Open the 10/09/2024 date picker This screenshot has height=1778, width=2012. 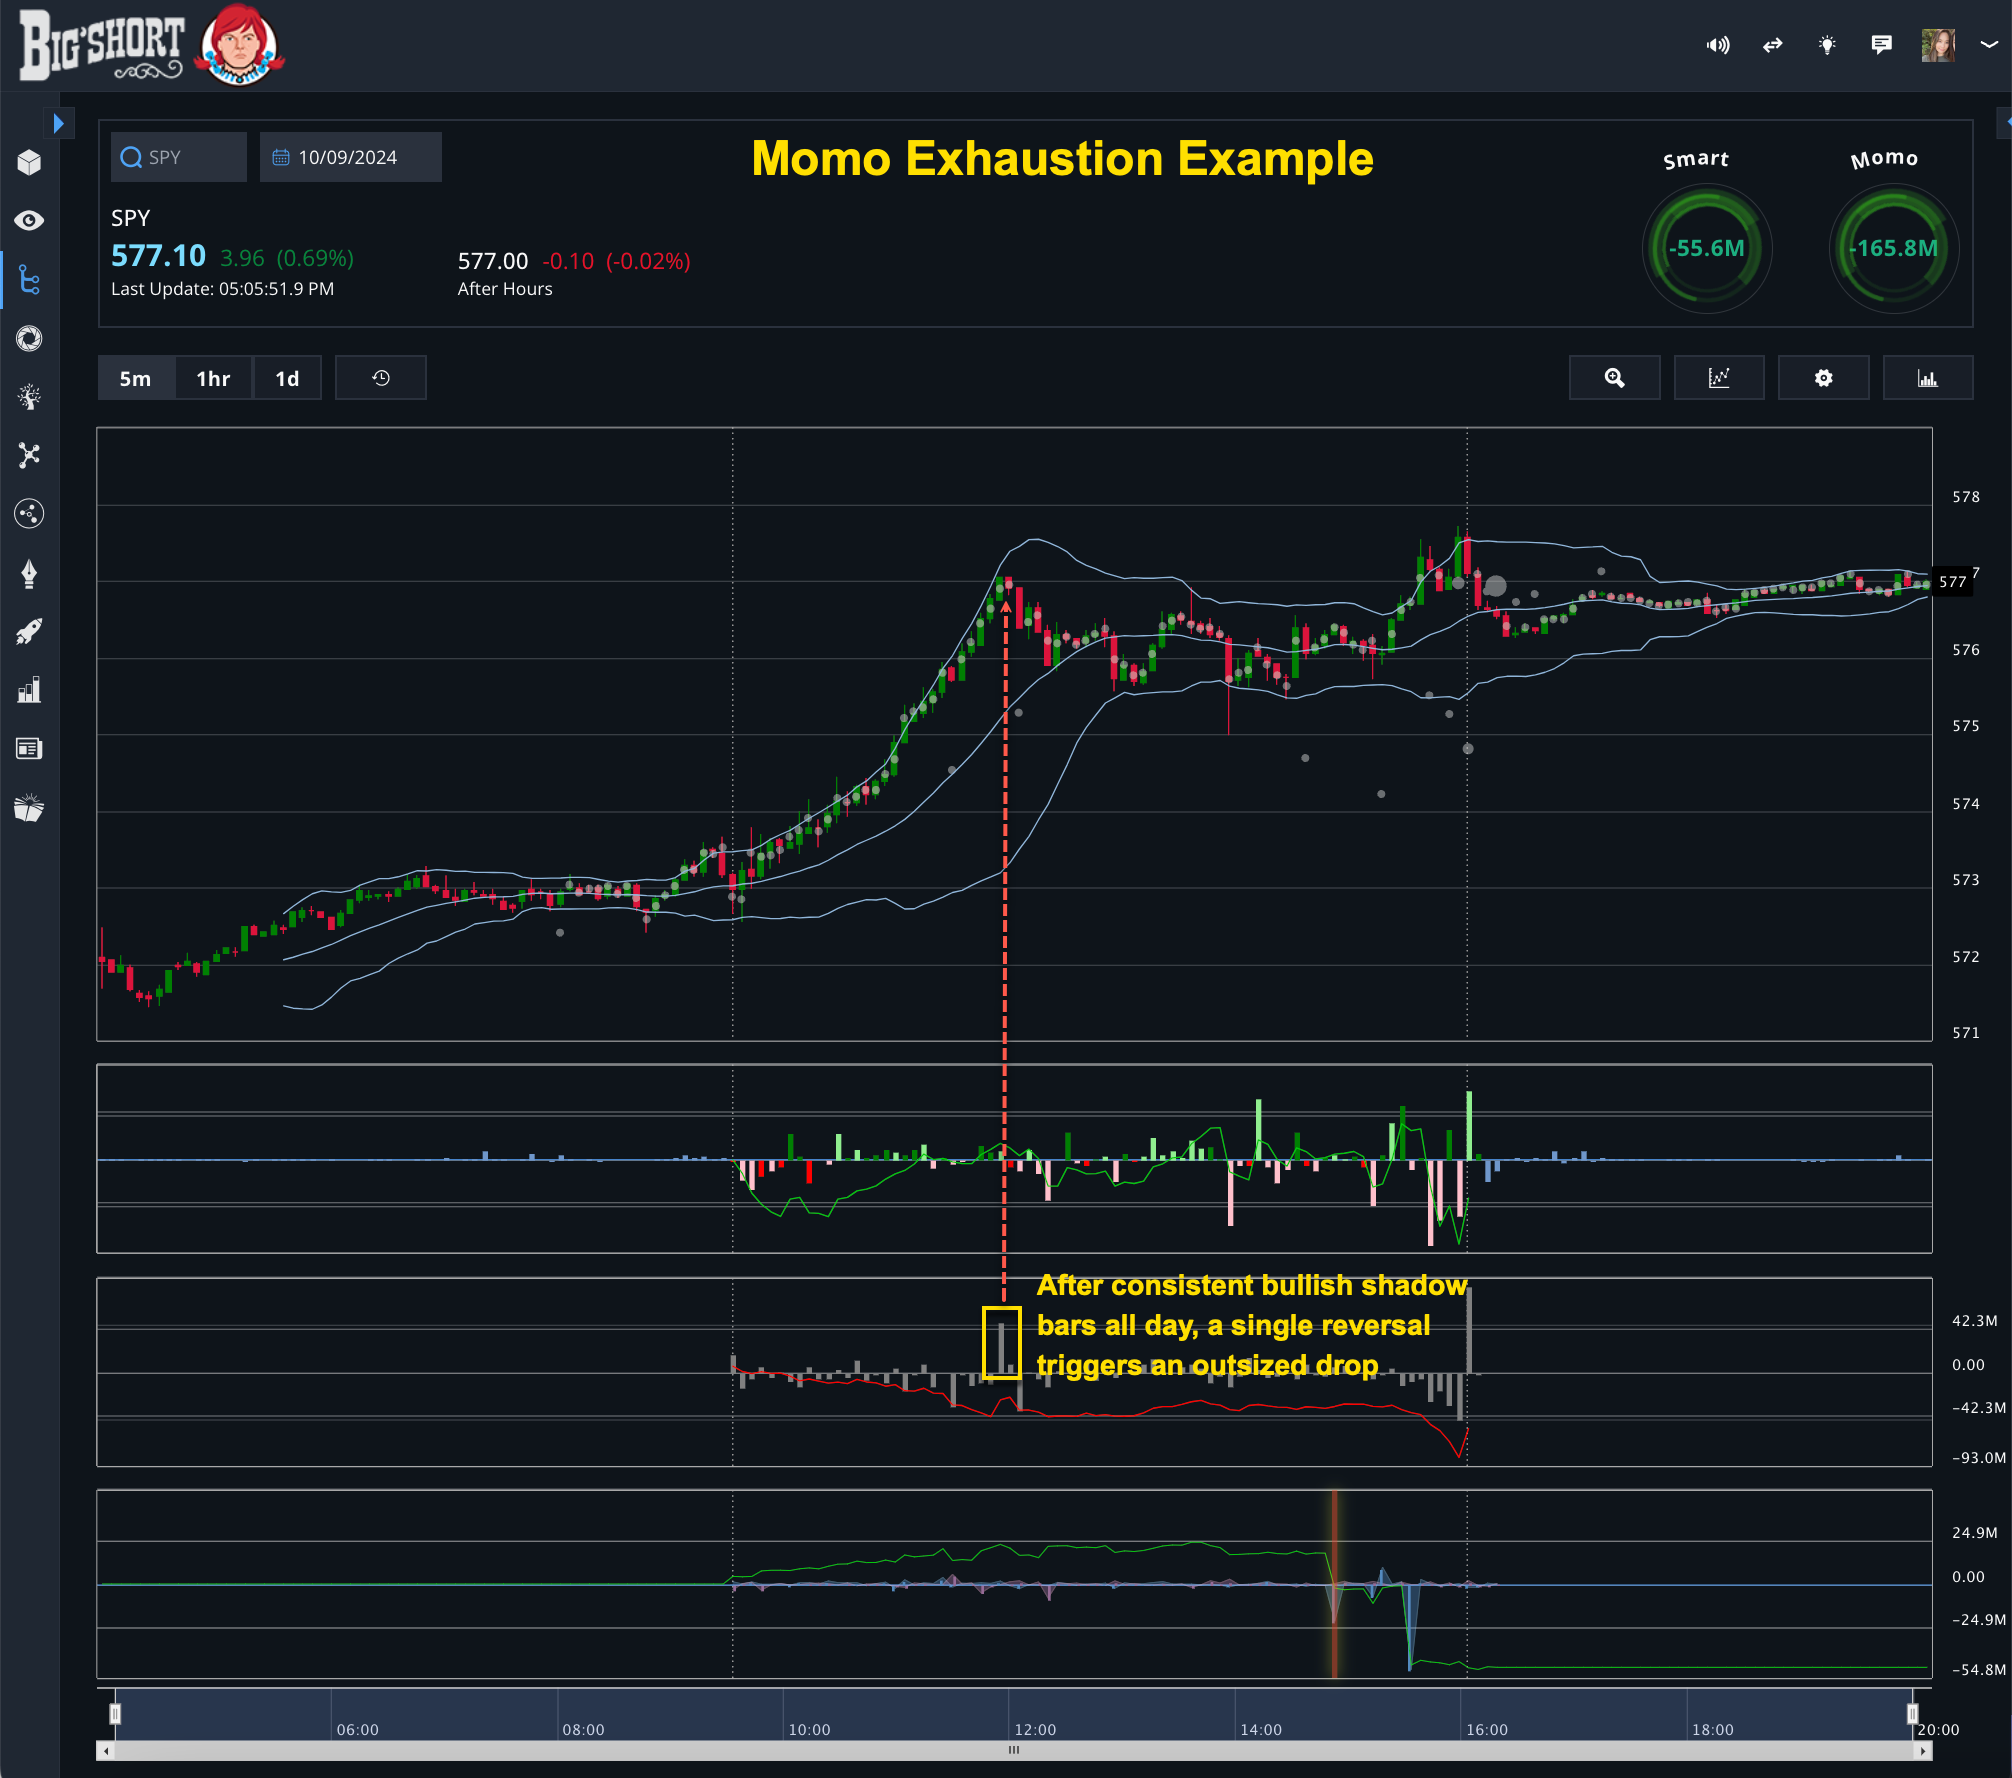point(349,157)
